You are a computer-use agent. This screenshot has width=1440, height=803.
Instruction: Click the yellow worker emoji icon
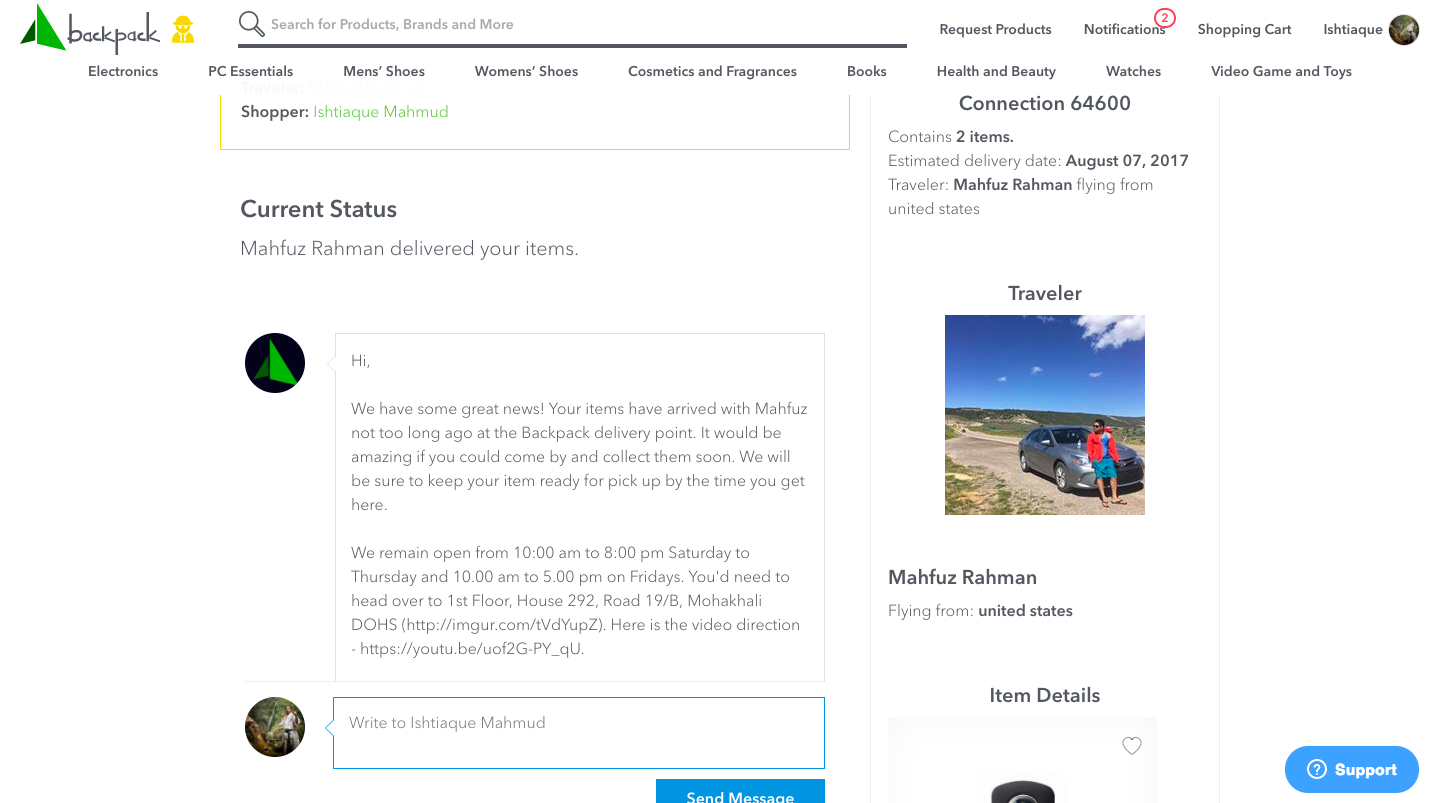pos(182,29)
